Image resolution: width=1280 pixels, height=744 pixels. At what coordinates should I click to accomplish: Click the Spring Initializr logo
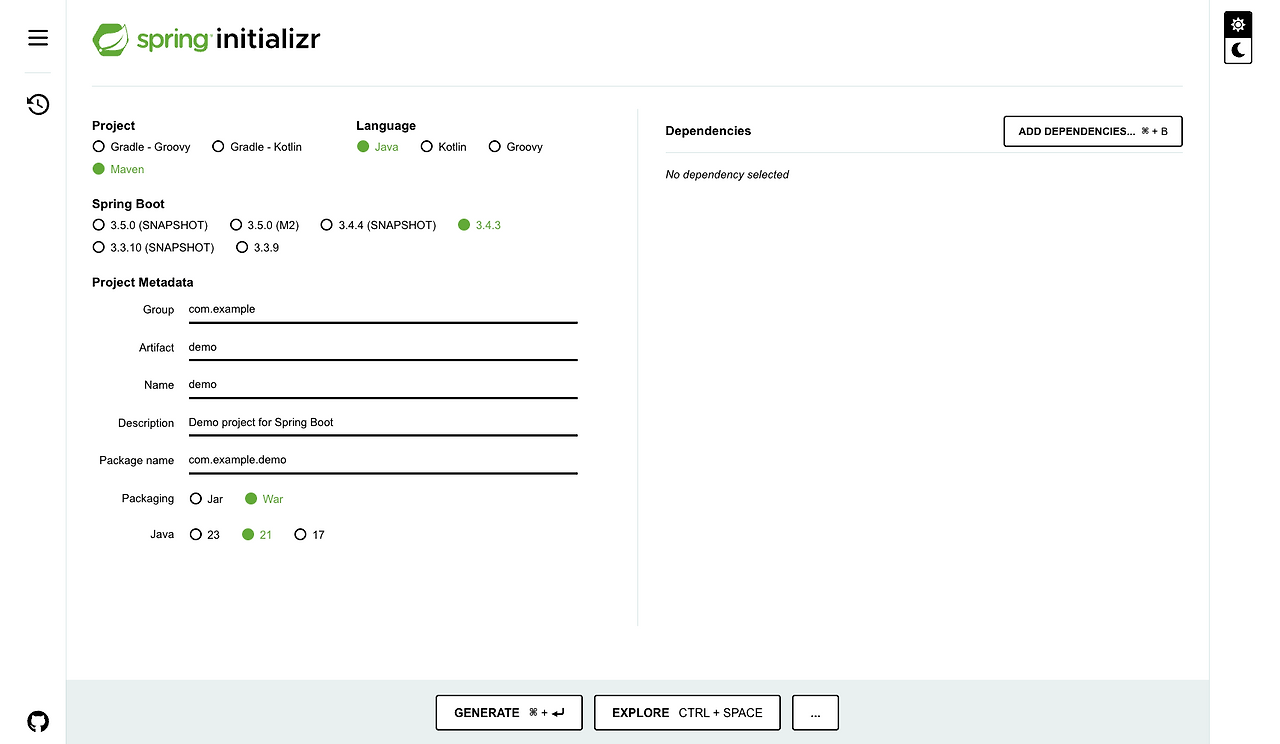206,39
